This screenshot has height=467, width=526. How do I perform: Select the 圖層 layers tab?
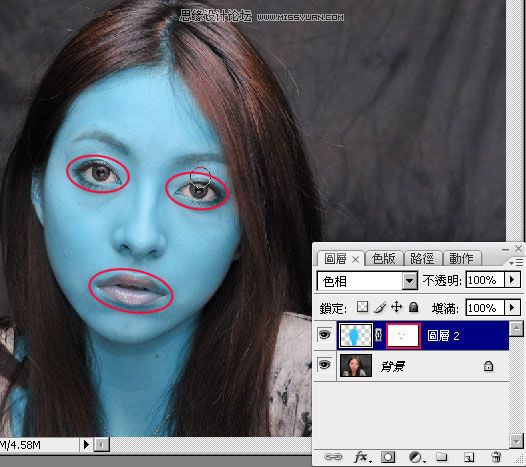click(335, 259)
